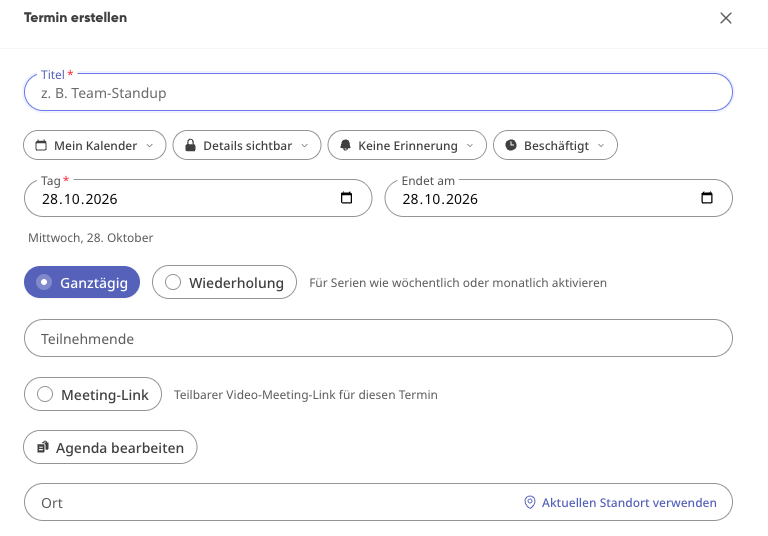The width and height of the screenshot is (768, 536).
Task: Expand the Details sichtbar chevron arrow
Action: [x=305, y=146]
